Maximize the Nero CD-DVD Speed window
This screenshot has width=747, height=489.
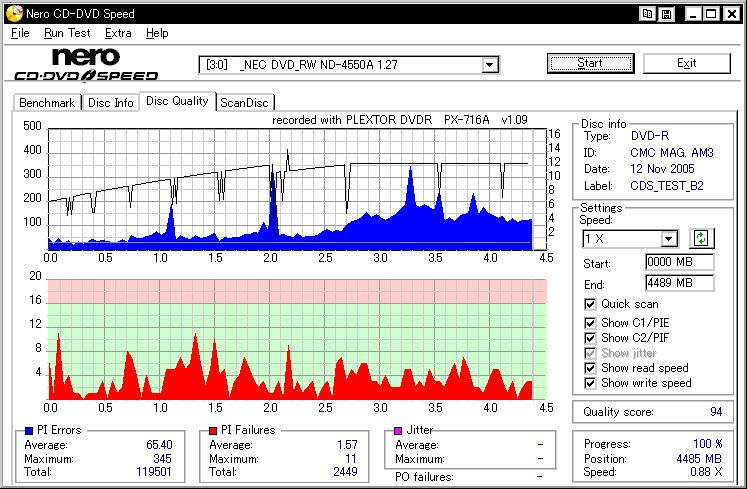(x=711, y=14)
